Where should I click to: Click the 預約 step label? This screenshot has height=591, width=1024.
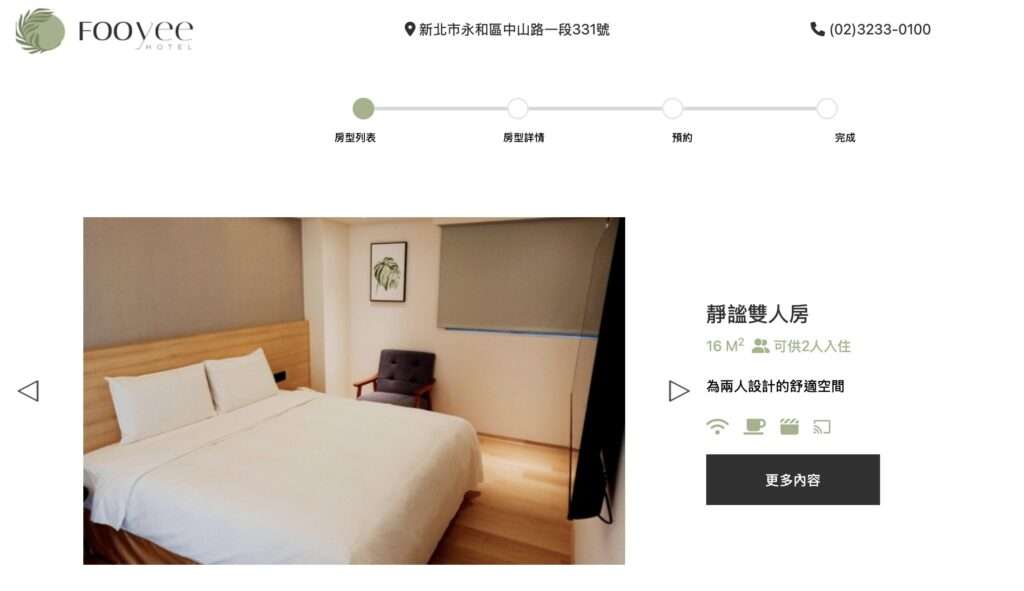tap(682, 137)
